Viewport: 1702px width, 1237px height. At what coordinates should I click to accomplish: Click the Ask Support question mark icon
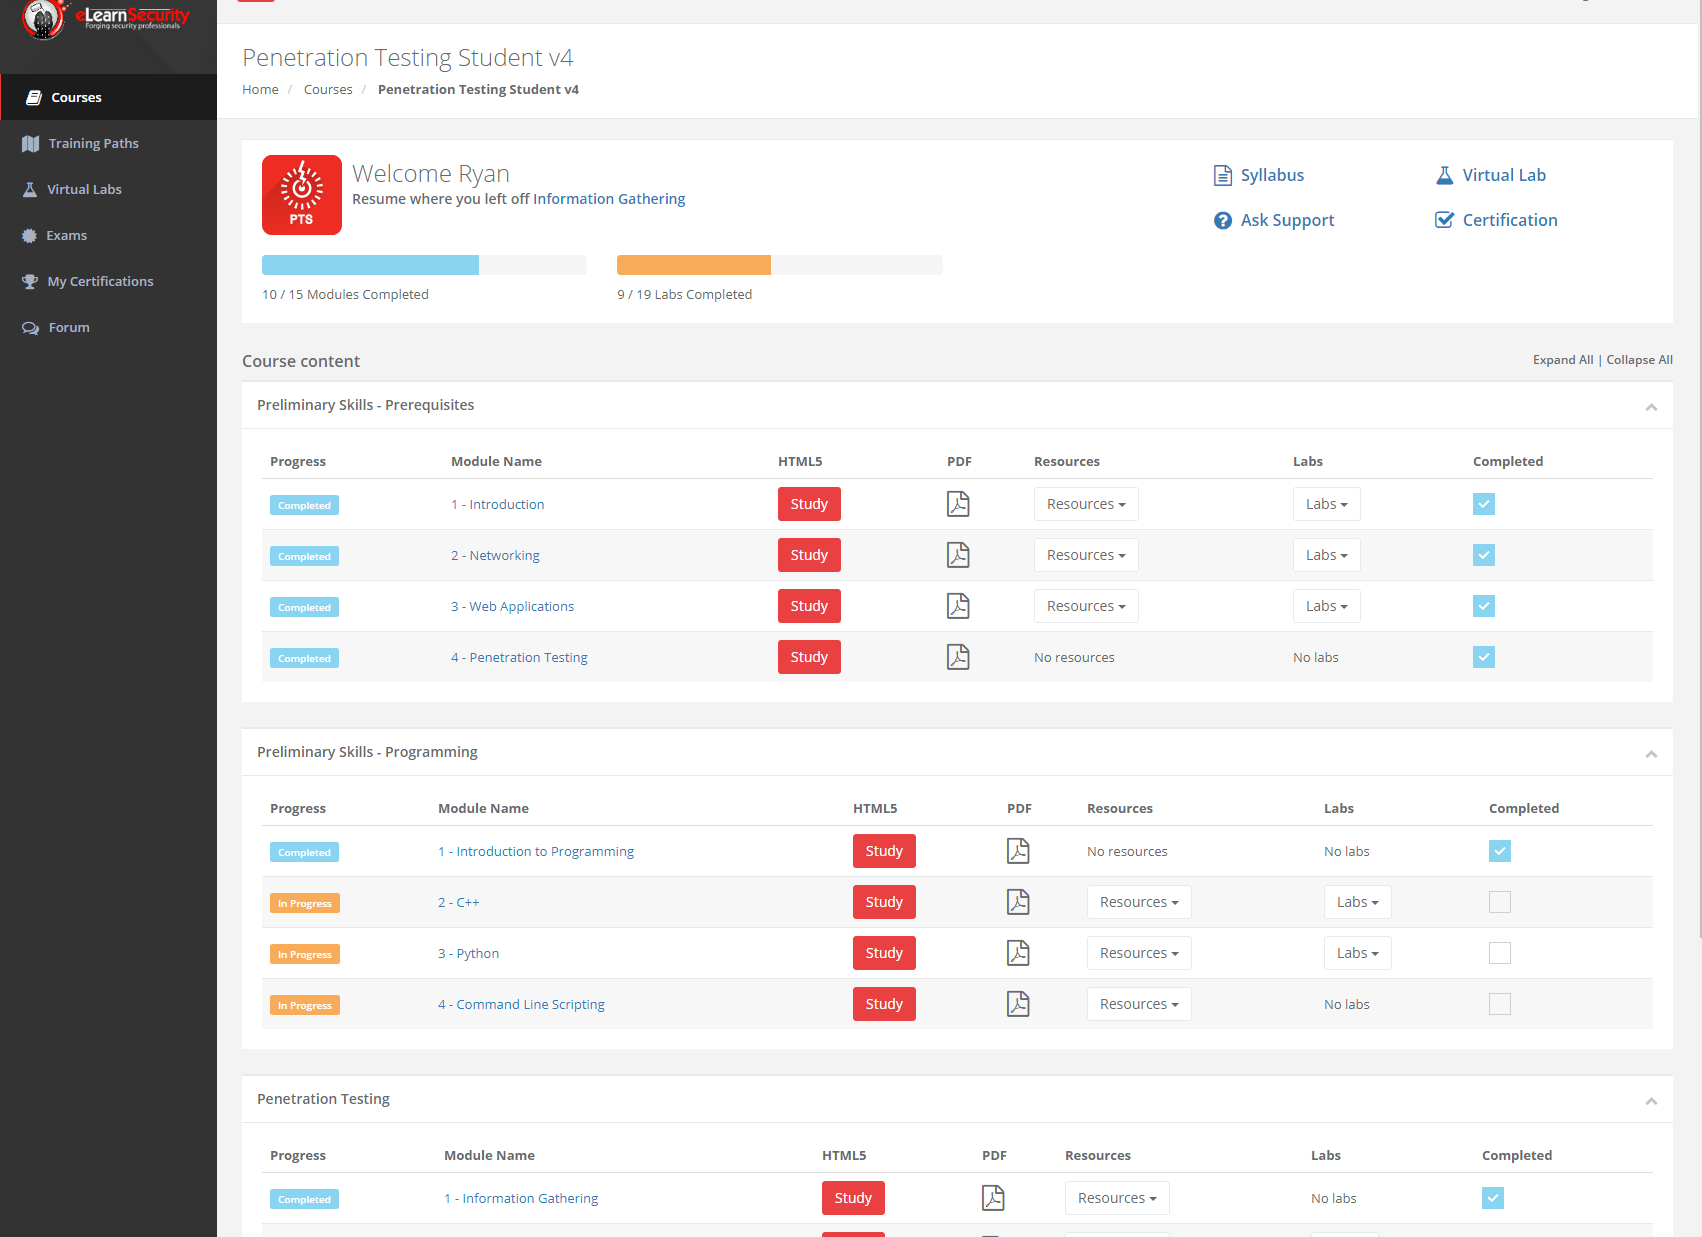[1222, 220]
